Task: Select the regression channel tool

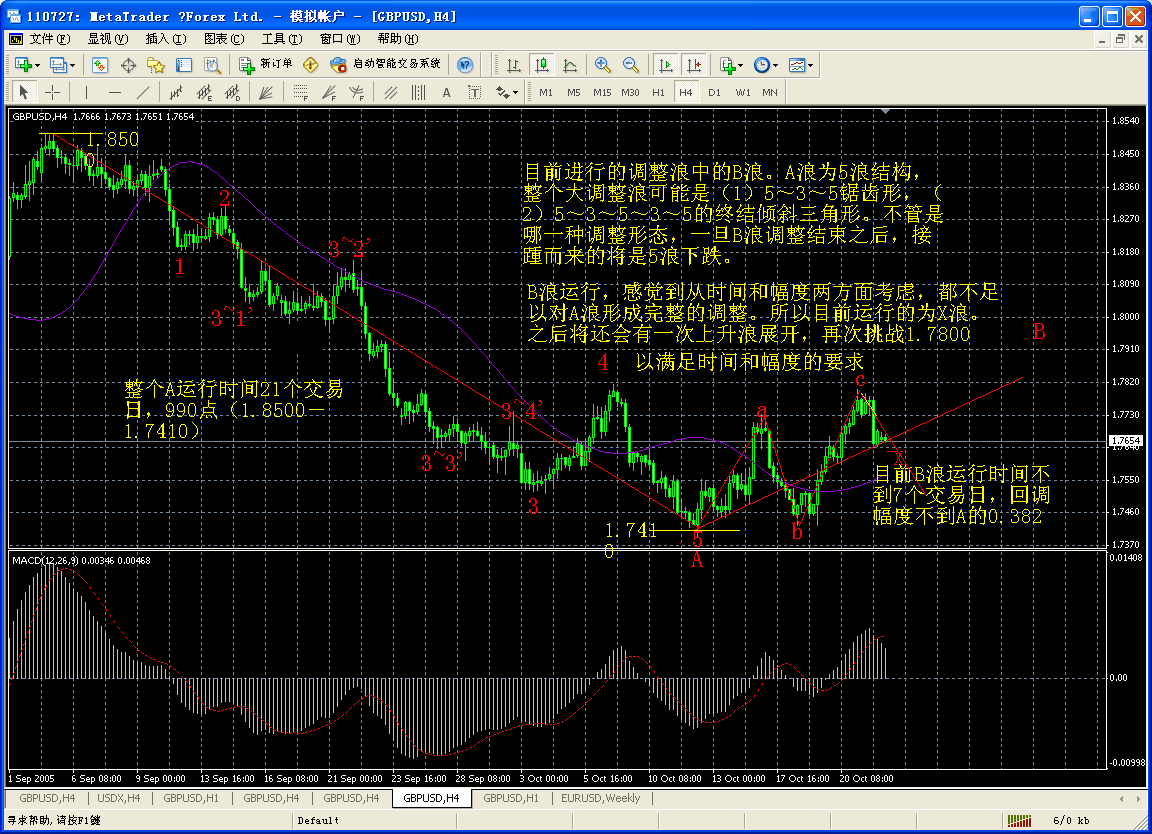Action: pos(176,93)
